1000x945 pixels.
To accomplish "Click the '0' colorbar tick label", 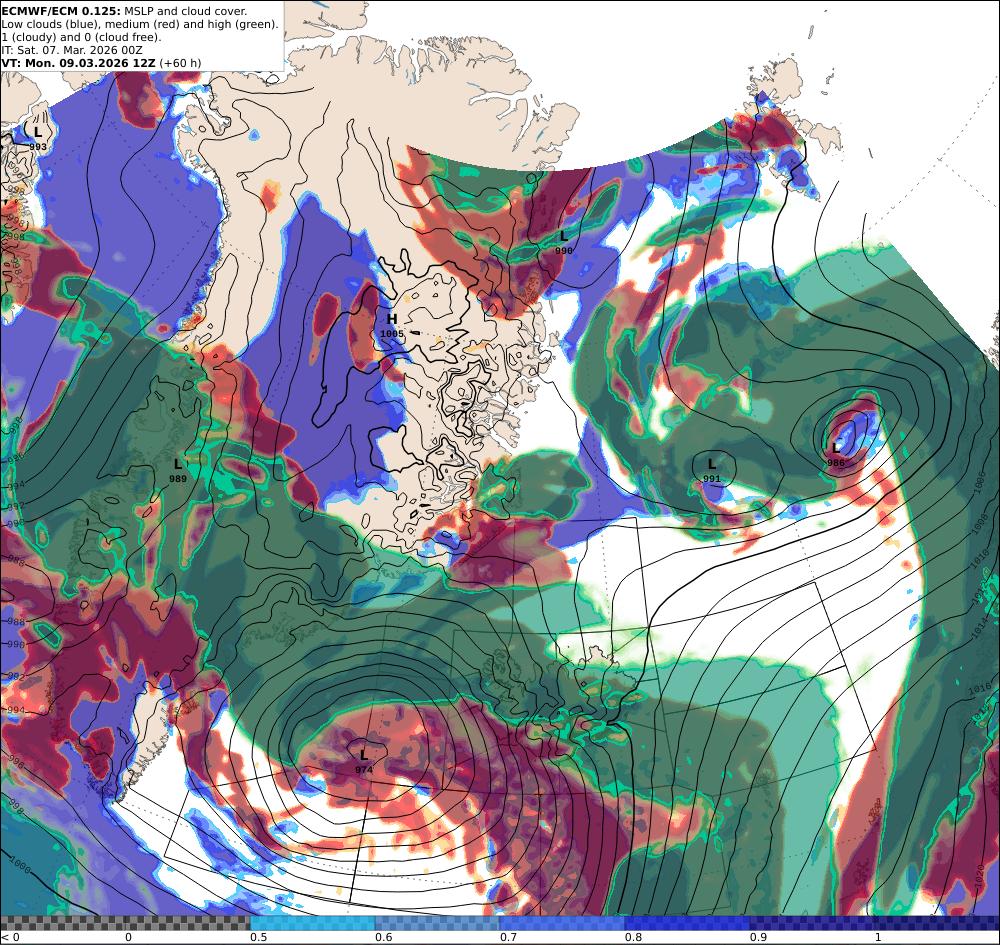I will 128,937.
